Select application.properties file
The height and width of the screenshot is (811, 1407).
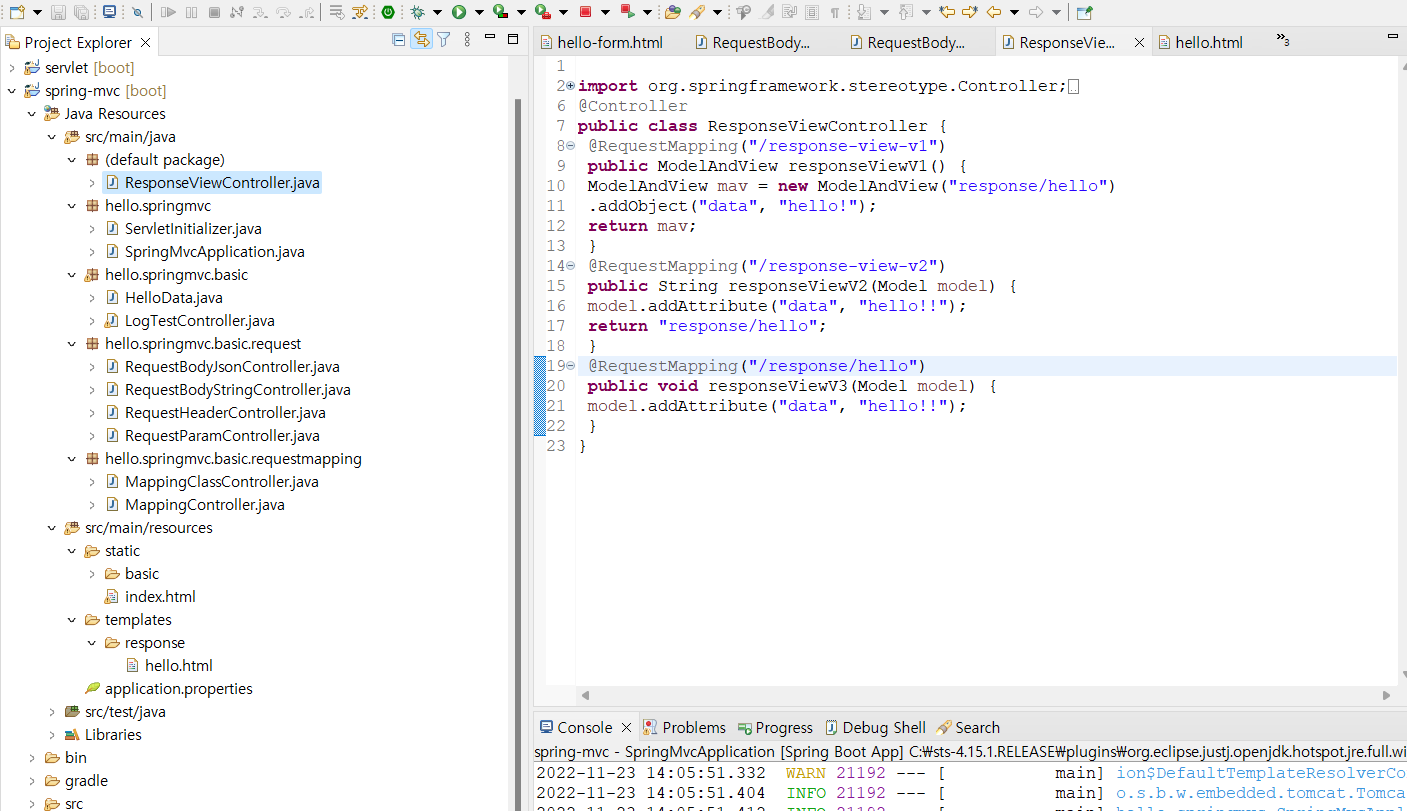[x=178, y=689]
